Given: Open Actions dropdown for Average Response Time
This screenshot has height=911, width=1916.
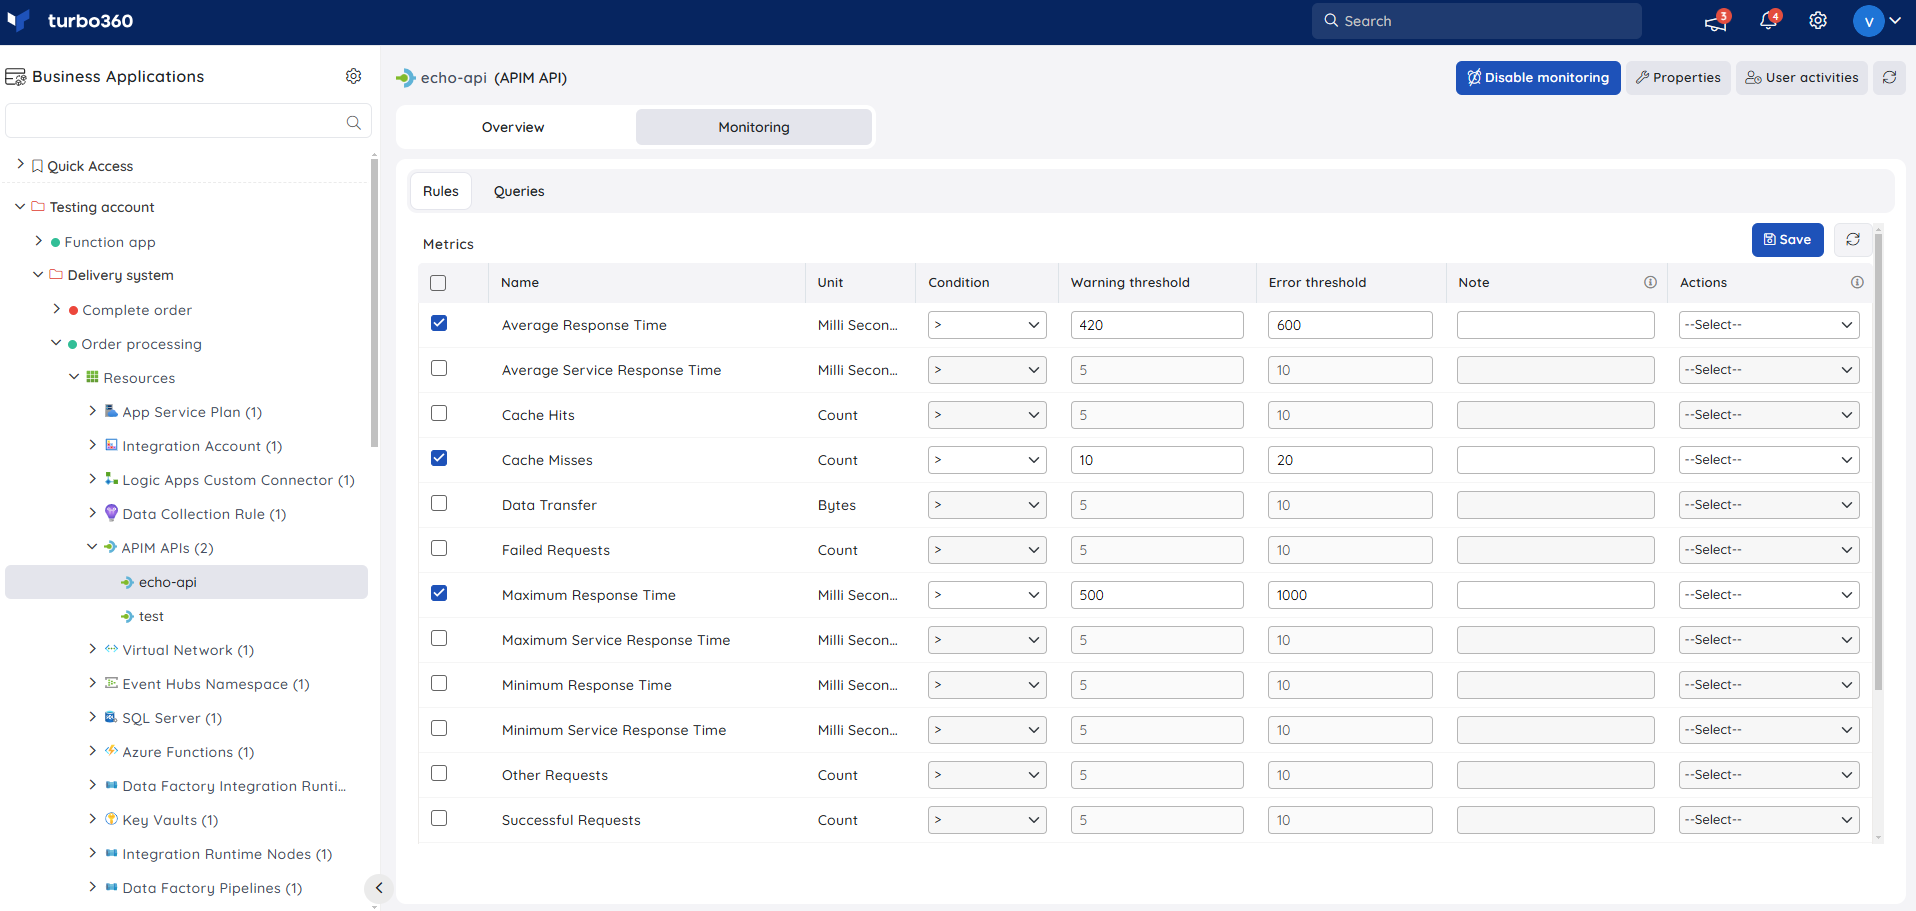Looking at the screenshot, I should pos(1769,325).
